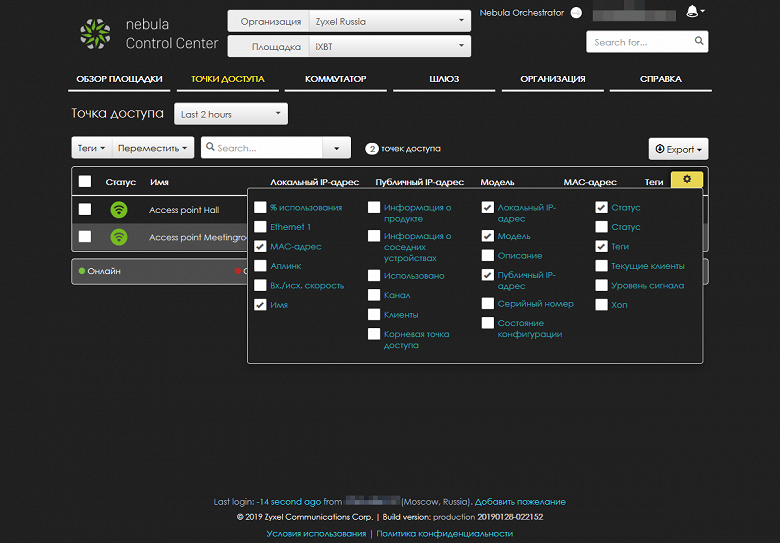Click the magnifier icon in top search
The width and height of the screenshot is (780, 543).
[x=698, y=41]
